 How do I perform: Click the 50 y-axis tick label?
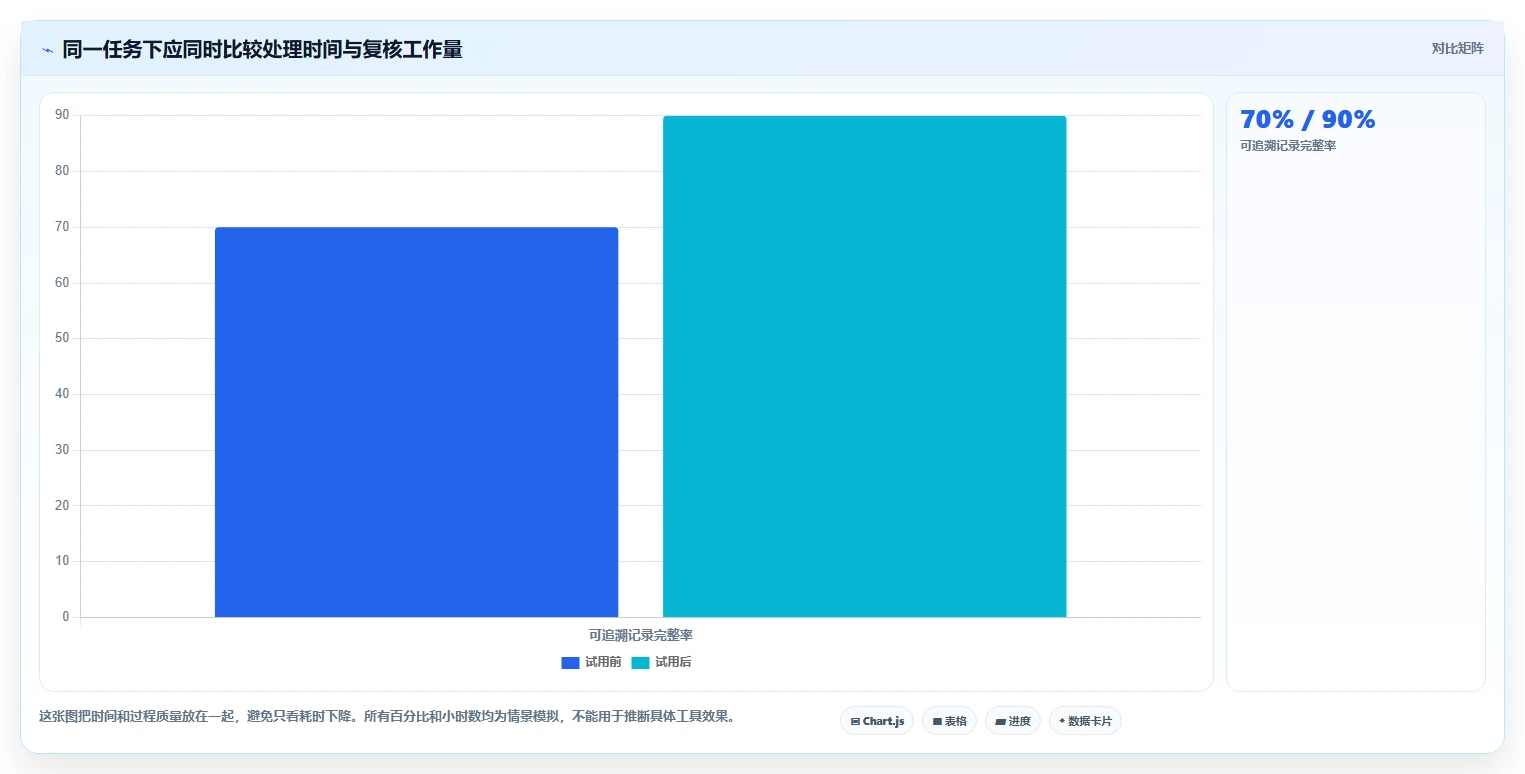pyautogui.click(x=62, y=338)
